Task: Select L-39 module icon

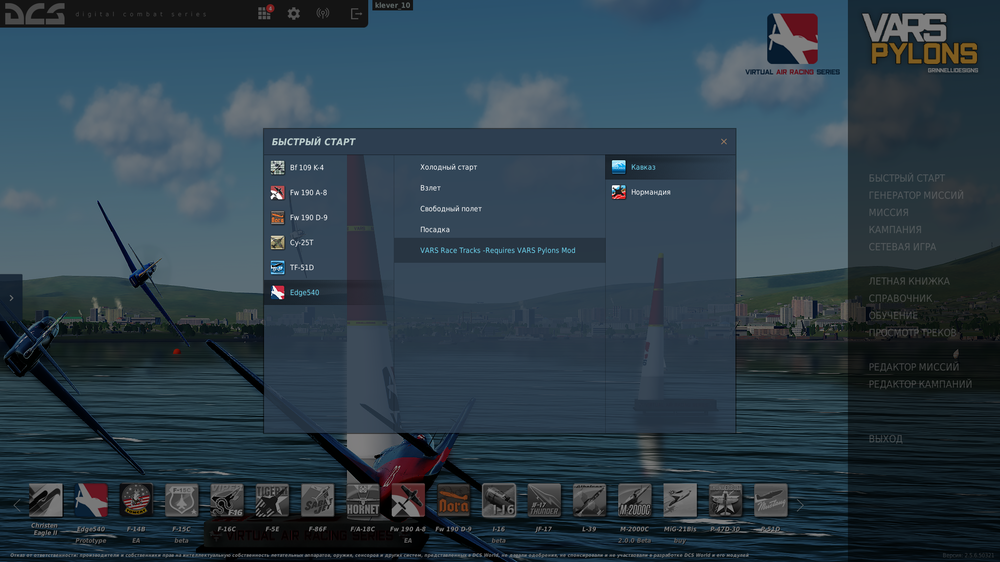Action: [x=589, y=500]
